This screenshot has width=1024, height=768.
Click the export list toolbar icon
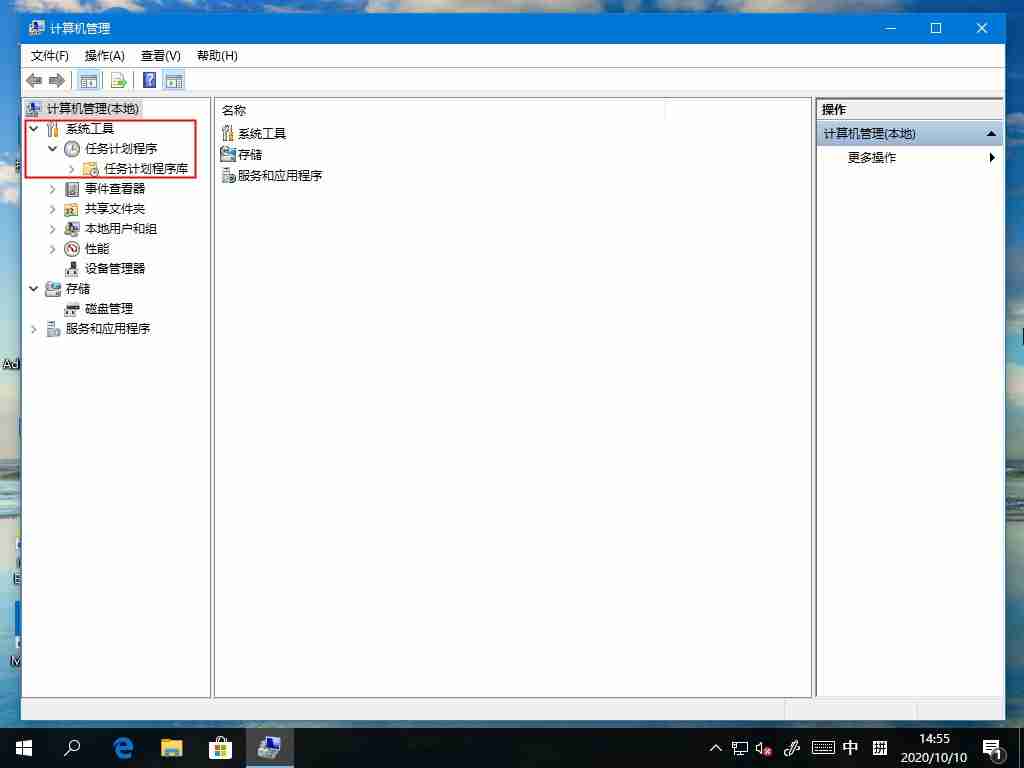click(118, 80)
